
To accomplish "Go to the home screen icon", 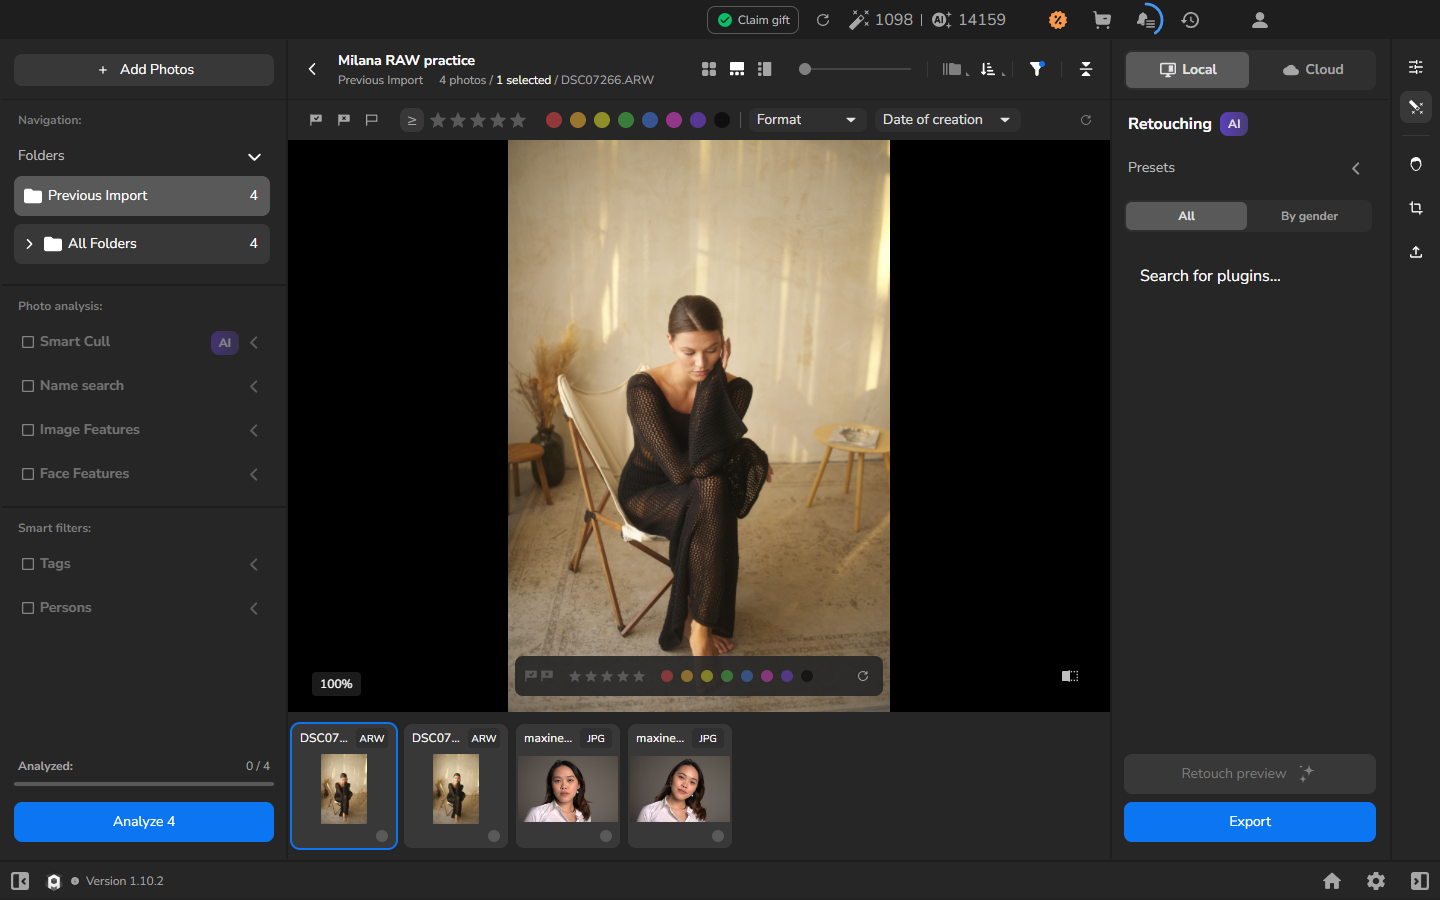I will (1332, 881).
